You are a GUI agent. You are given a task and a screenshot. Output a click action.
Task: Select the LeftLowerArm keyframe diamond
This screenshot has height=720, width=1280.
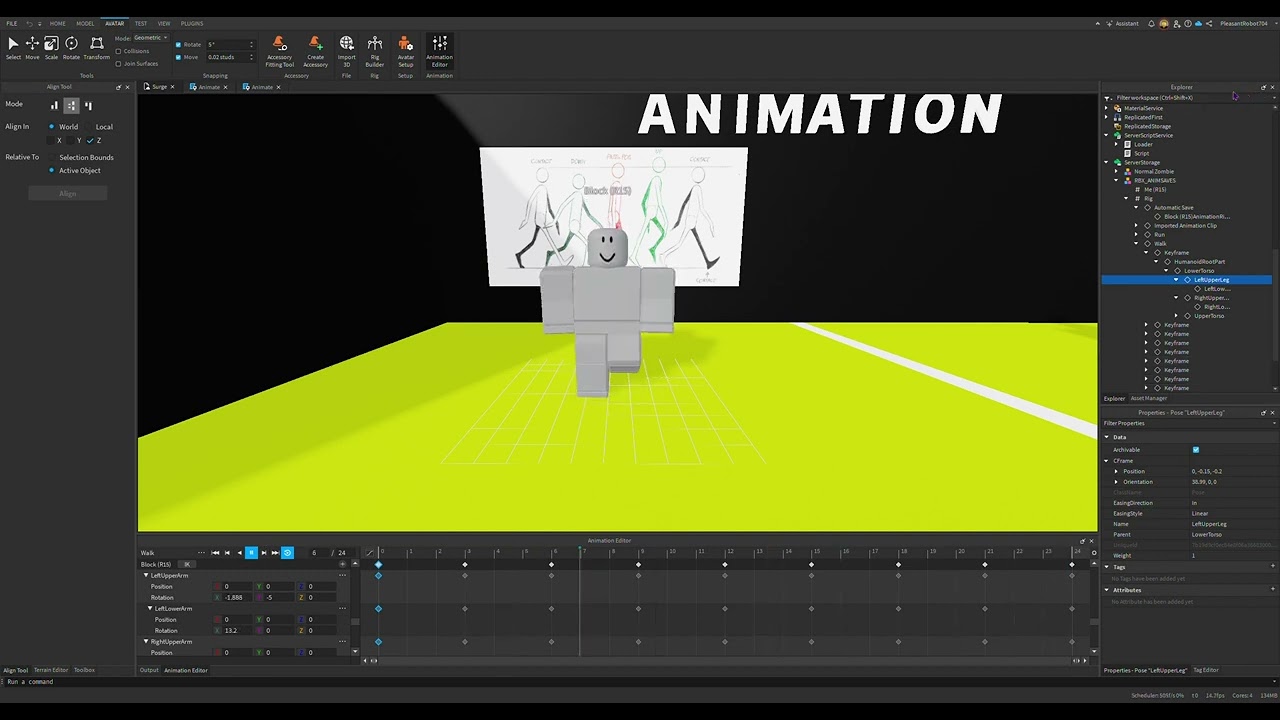pos(378,608)
